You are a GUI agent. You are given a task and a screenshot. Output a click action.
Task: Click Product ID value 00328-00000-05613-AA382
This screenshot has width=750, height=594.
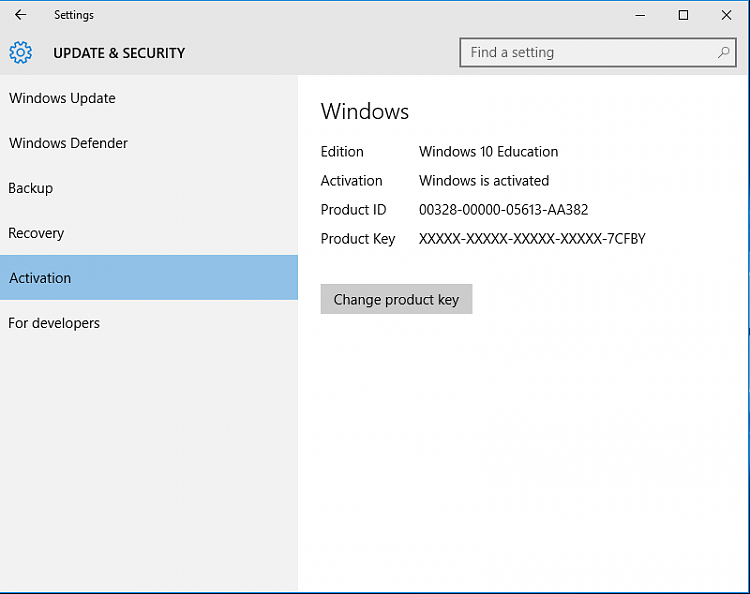coord(504,210)
